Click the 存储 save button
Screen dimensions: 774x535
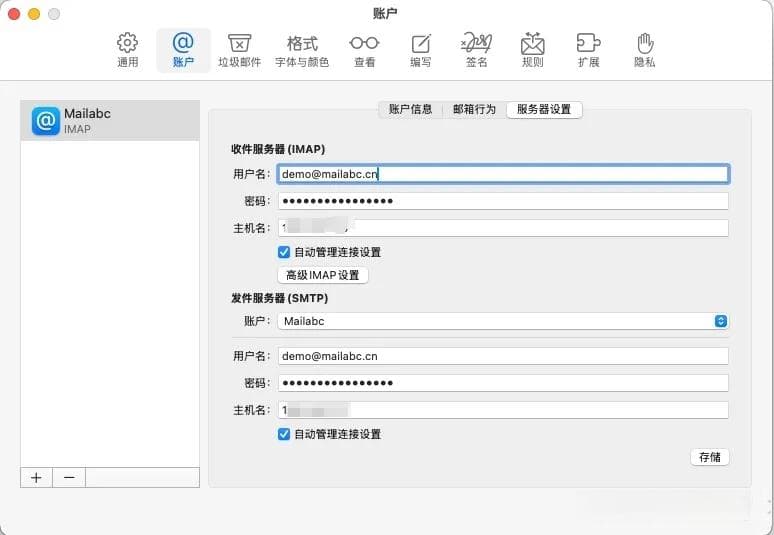(x=710, y=457)
